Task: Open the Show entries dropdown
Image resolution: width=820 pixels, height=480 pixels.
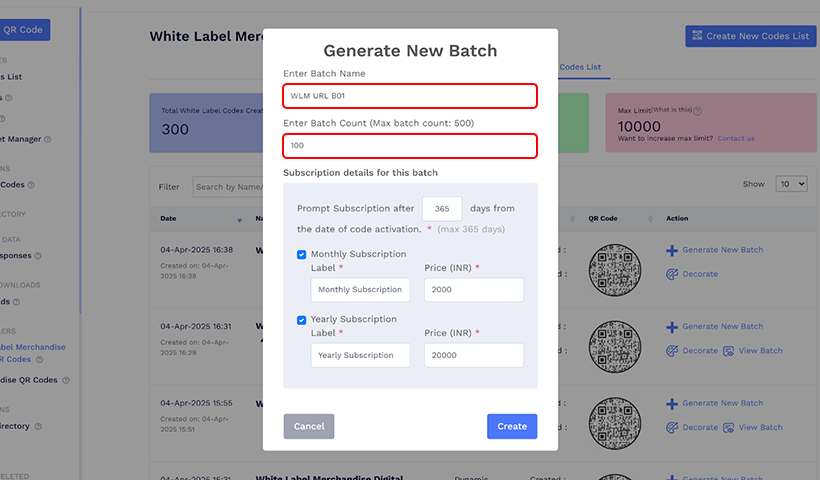Action: pos(791,185)
